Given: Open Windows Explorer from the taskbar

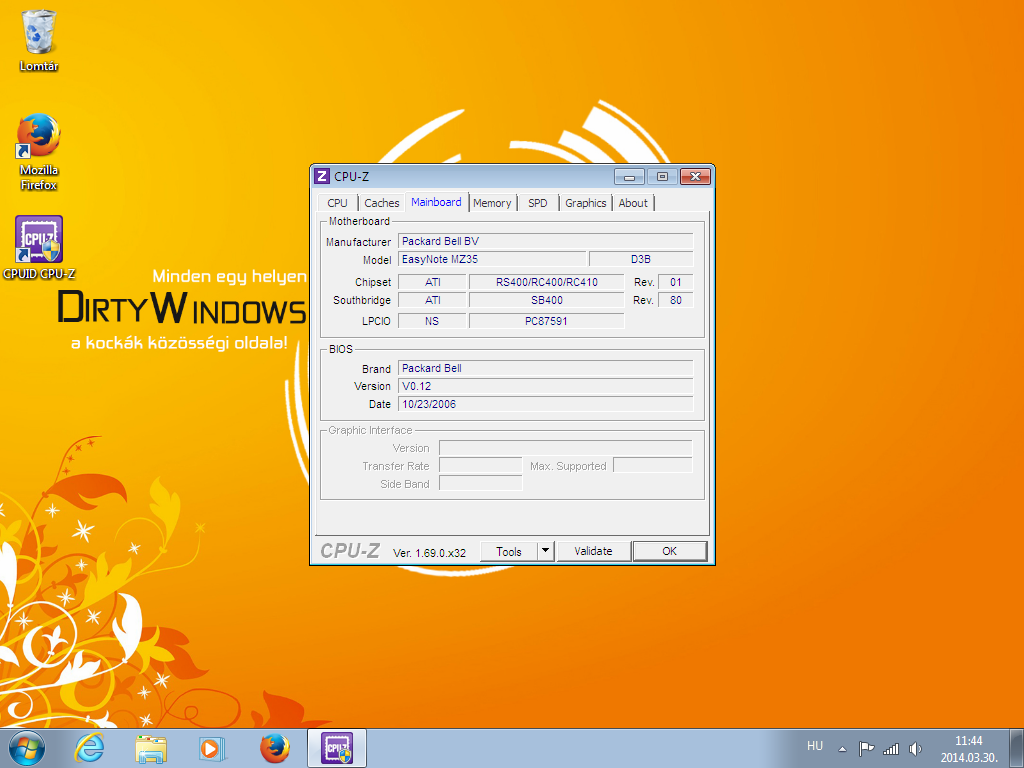Looking at the screenshot, I should click(x=151, y=748).
